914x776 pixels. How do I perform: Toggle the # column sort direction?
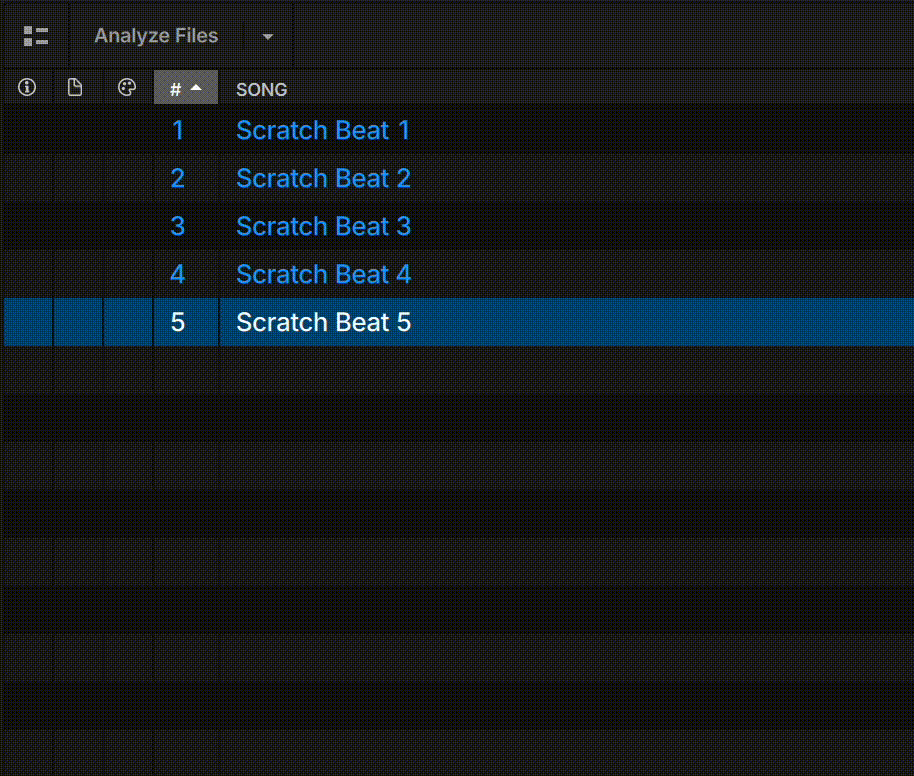[186, 88]
